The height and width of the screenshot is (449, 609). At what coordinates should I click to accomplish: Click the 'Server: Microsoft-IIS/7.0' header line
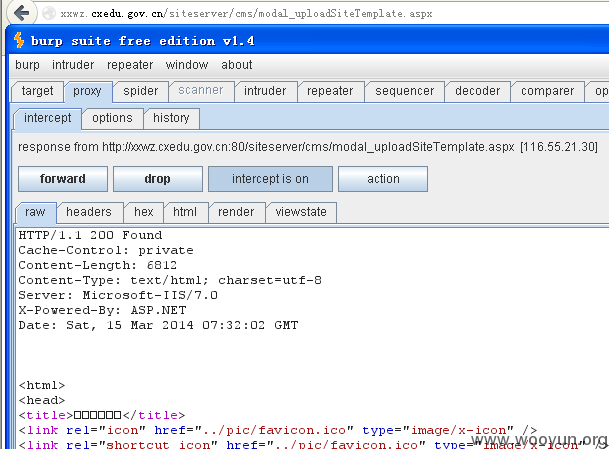tap(118, 295)
